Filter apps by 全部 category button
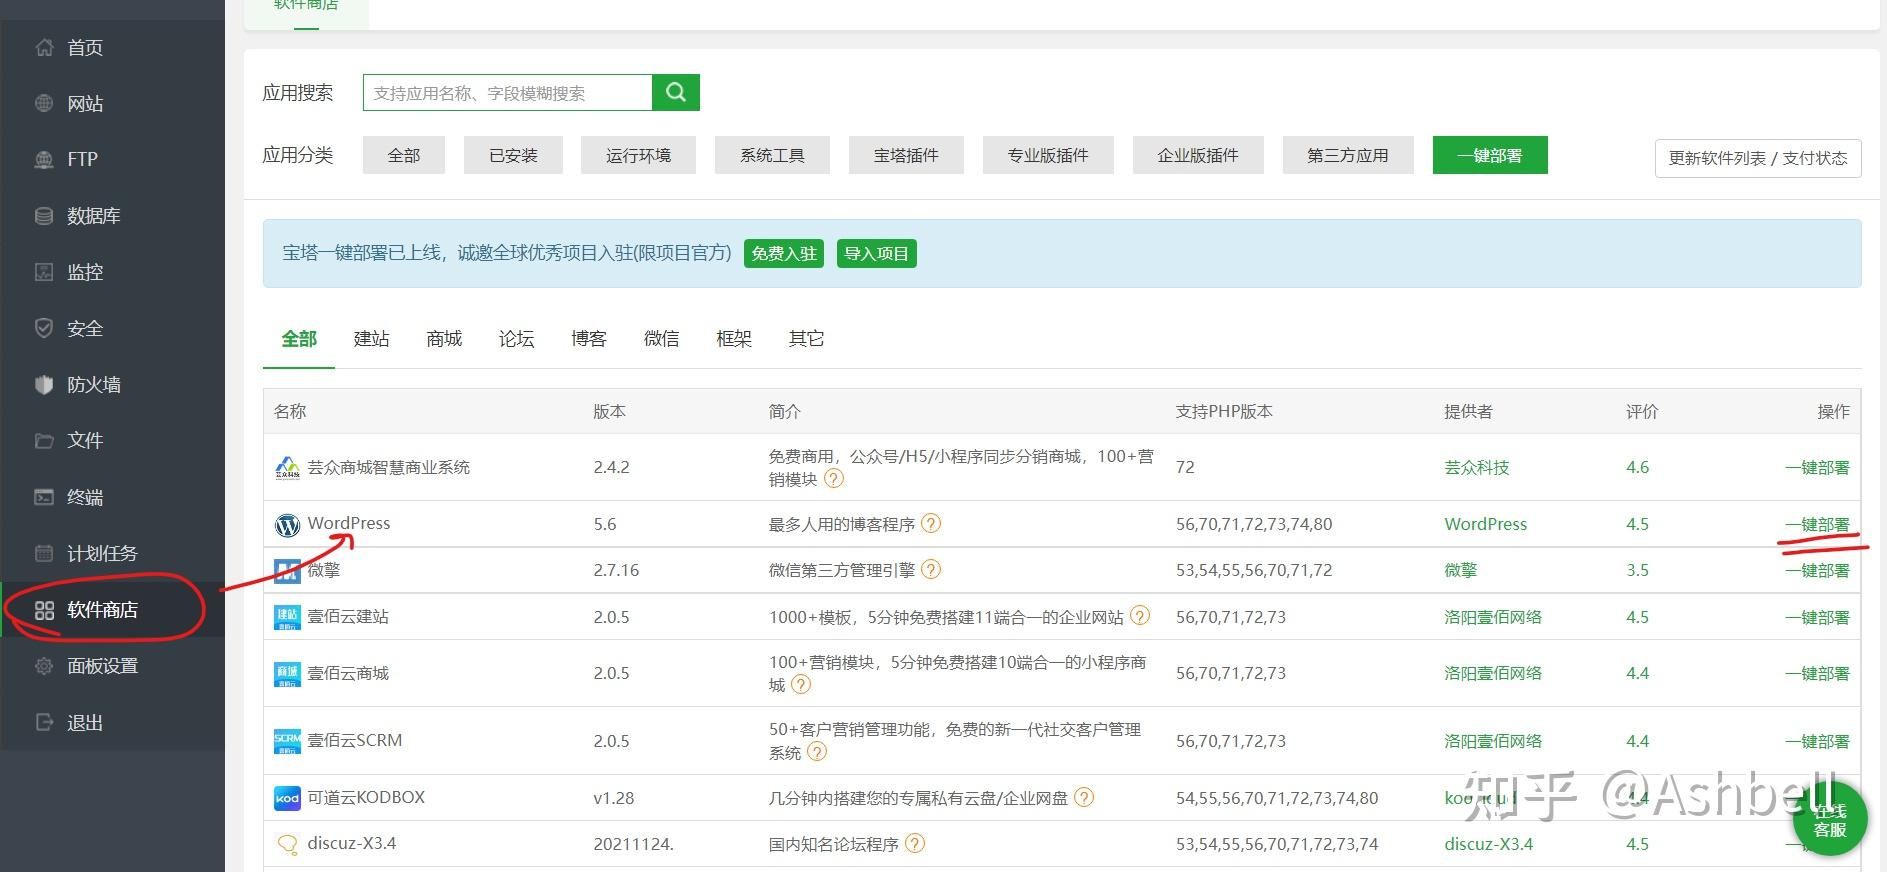1887x872 pixels. [404, 155]
